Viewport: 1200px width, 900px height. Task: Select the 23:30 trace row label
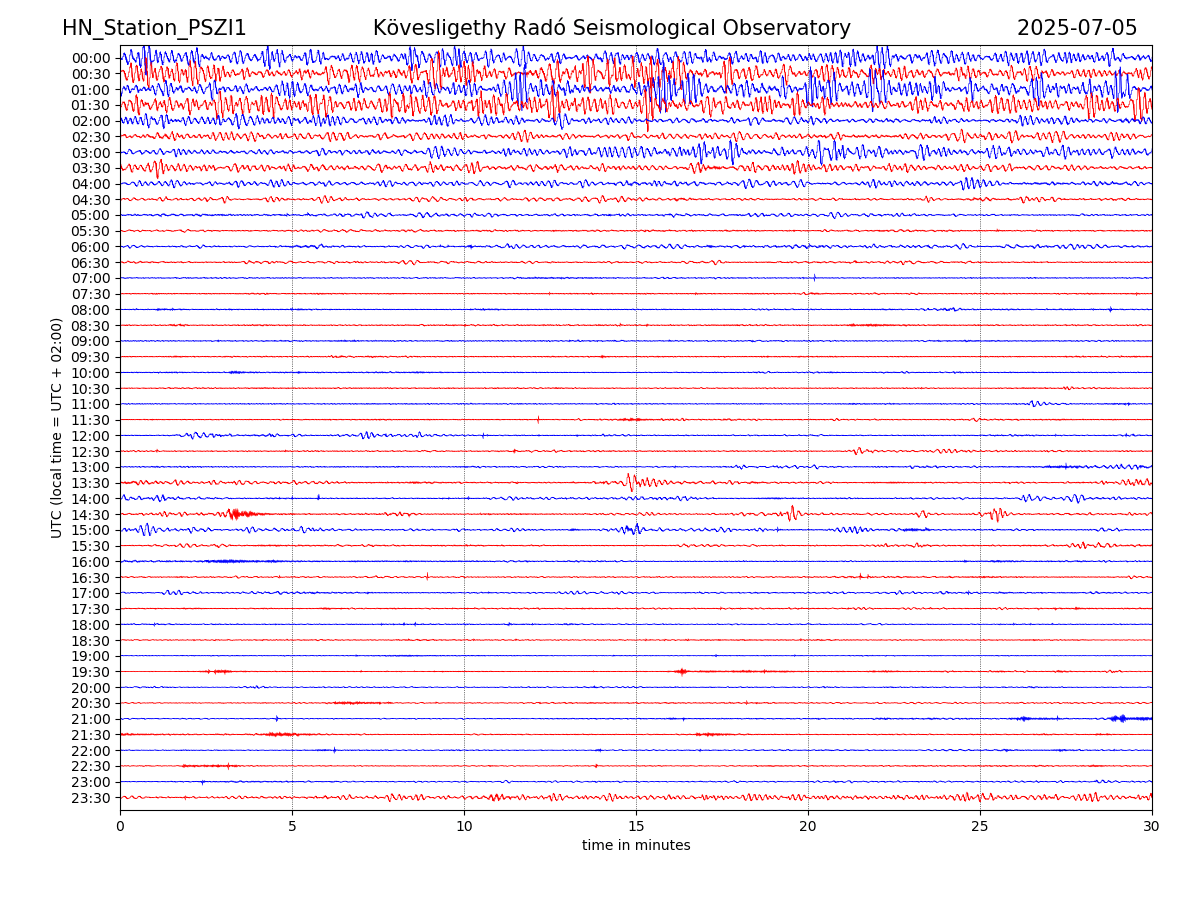[90, 798]
